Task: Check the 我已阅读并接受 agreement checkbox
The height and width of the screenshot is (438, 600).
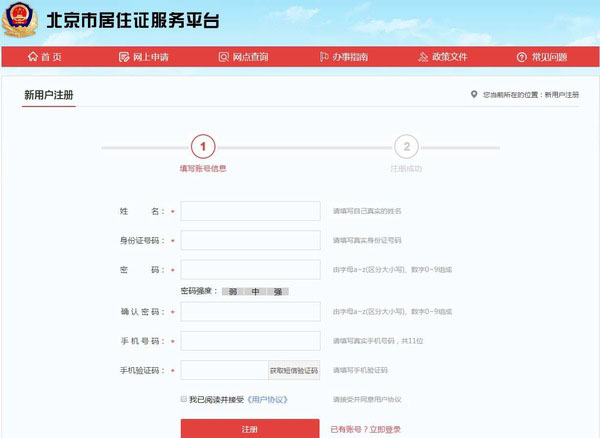Action: pos(183,399)
